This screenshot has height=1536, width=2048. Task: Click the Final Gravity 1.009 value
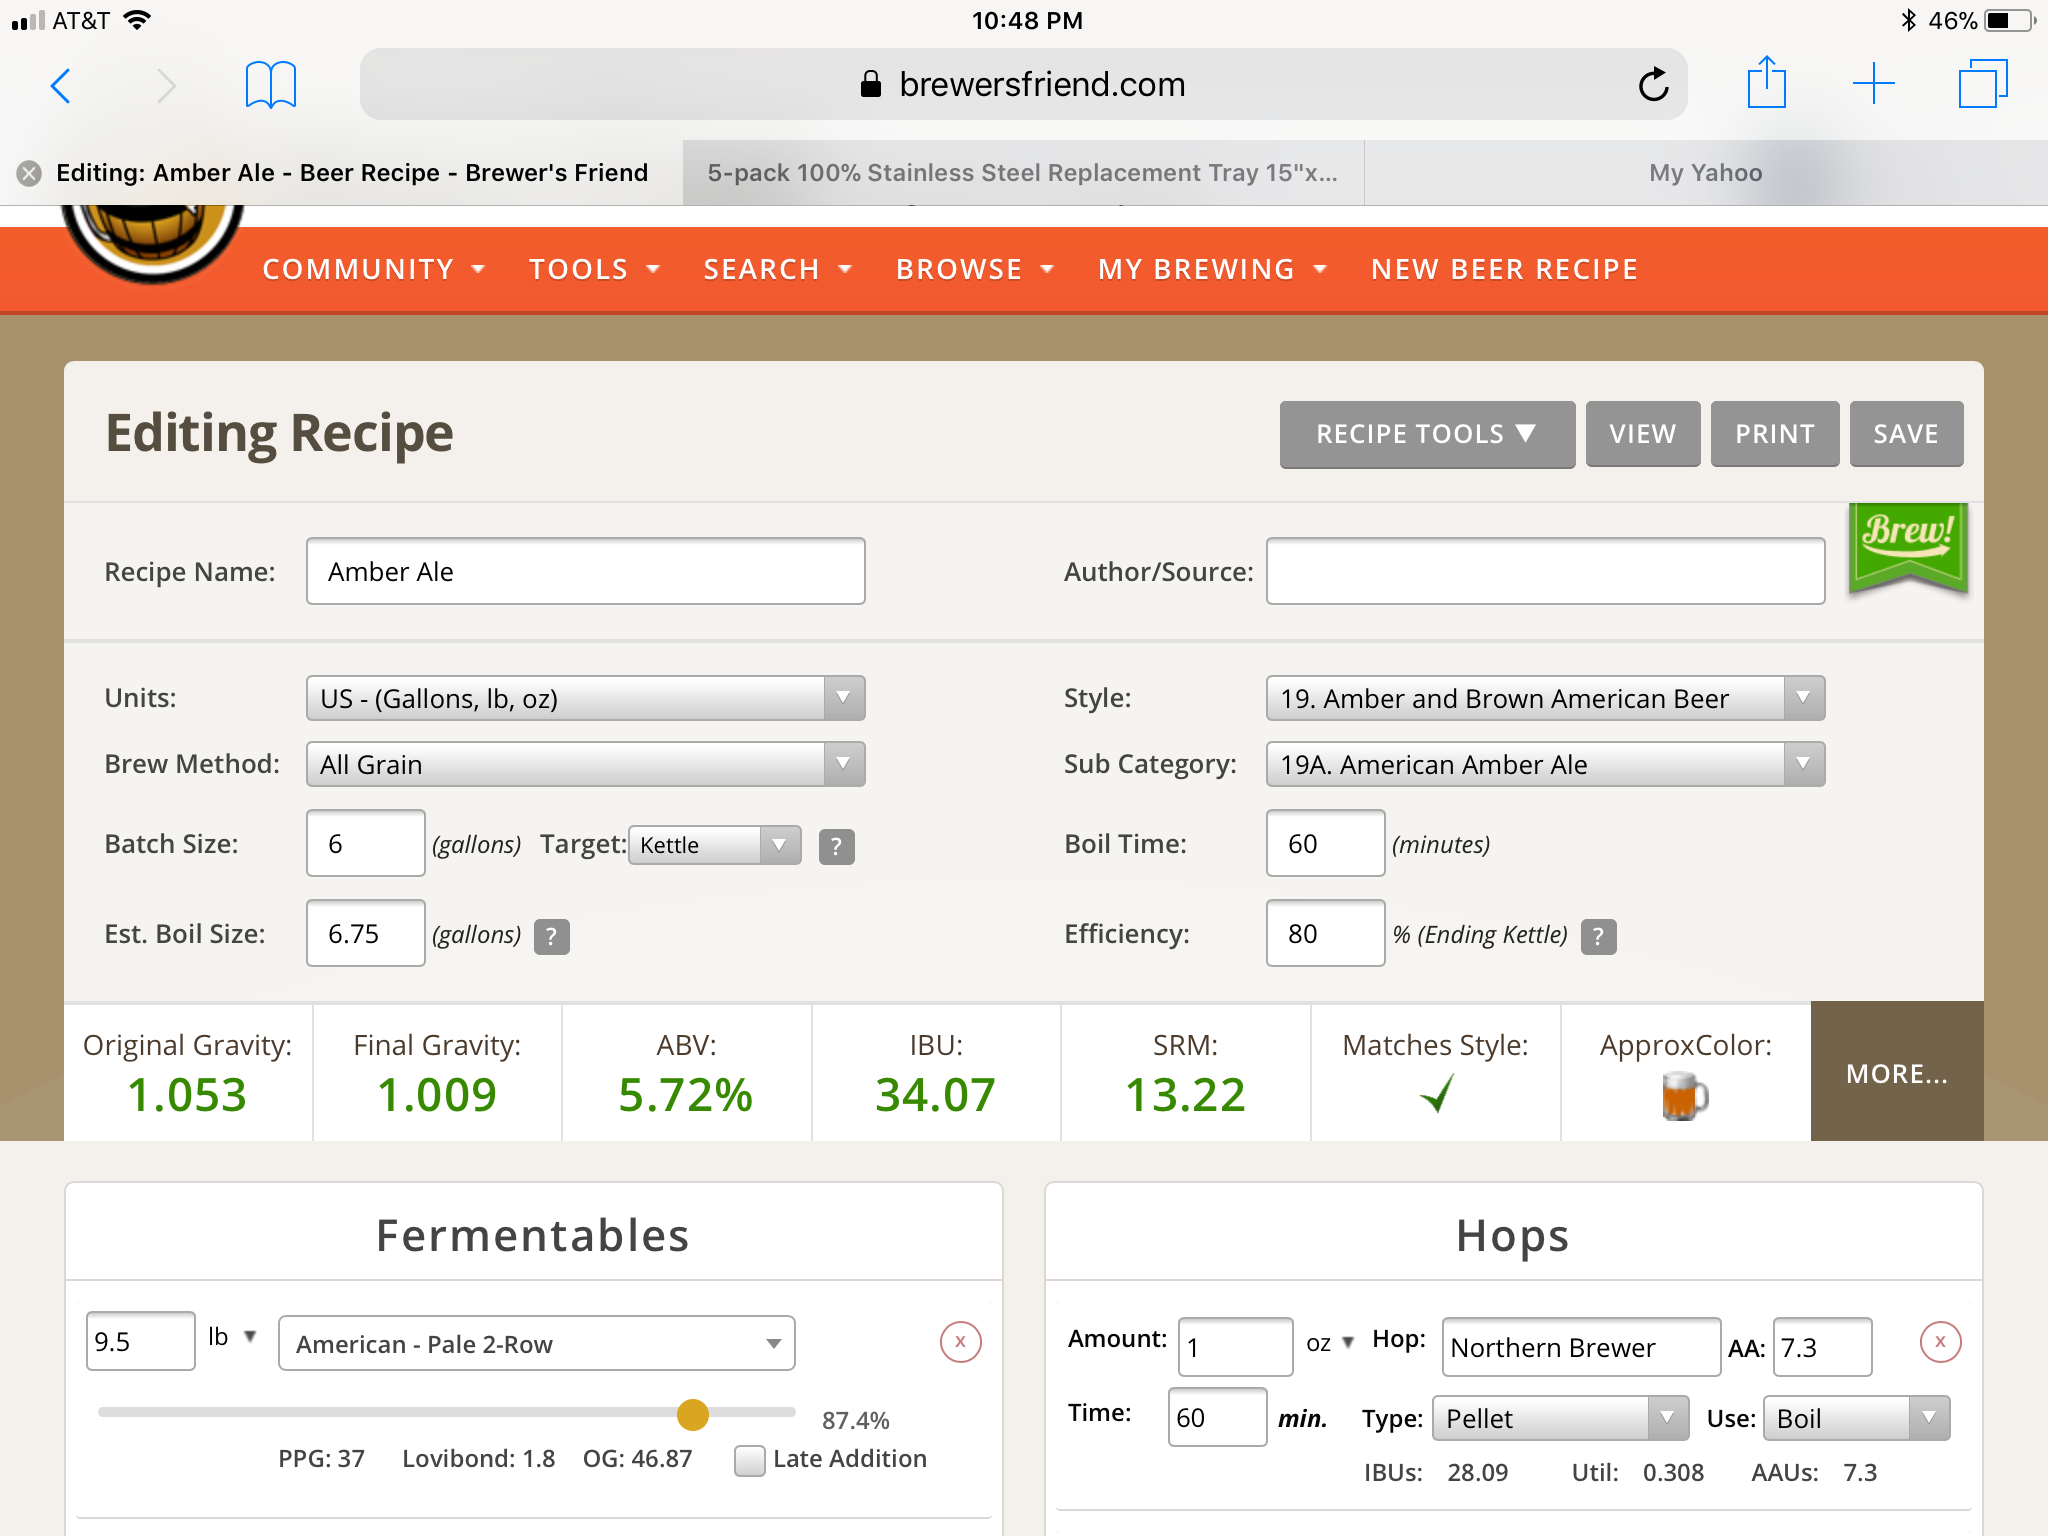(437, 1095)
